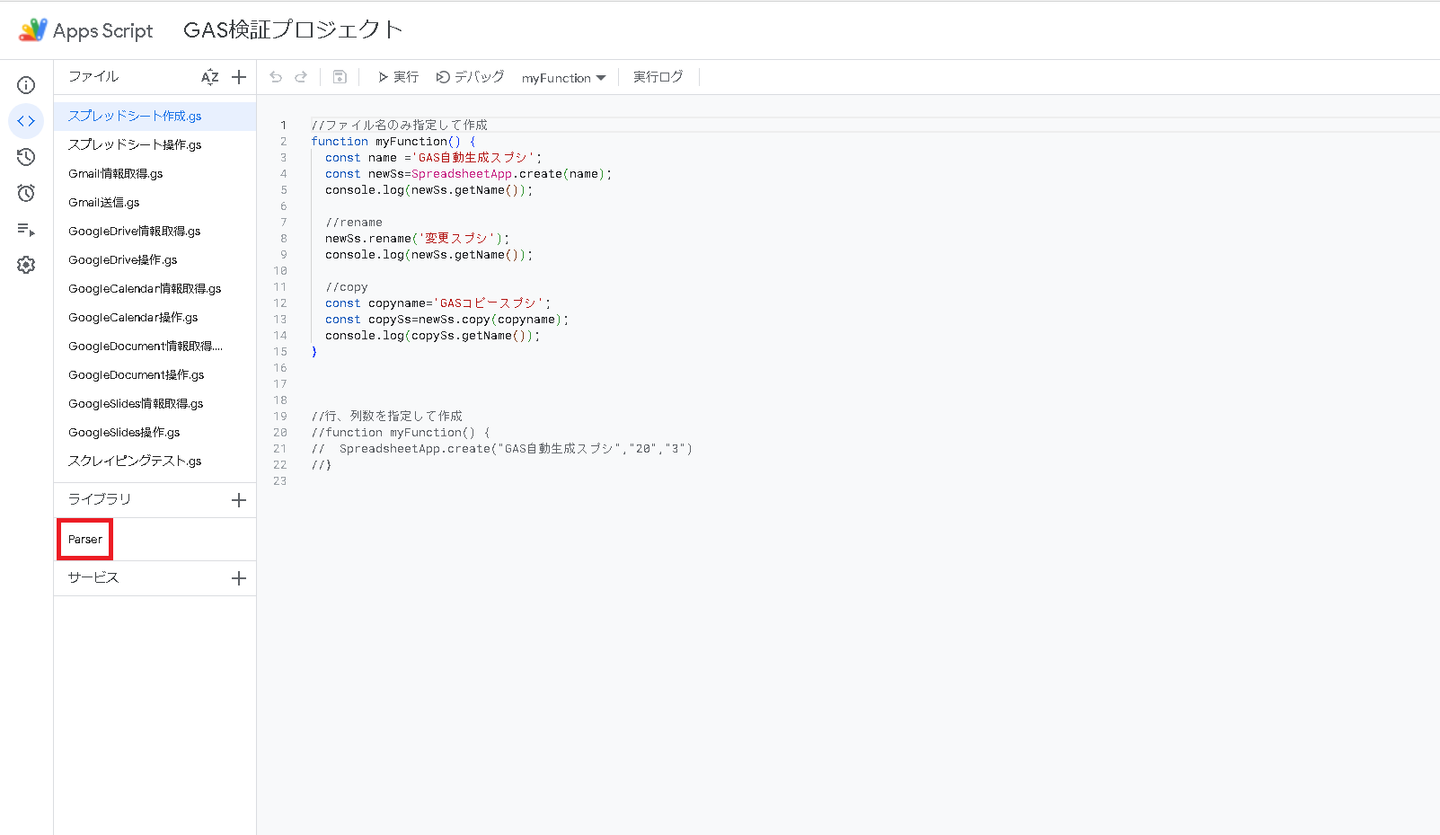The image size is (1440, 835).
Task: Open Project Settings gear icon
Action: (26, 265)
